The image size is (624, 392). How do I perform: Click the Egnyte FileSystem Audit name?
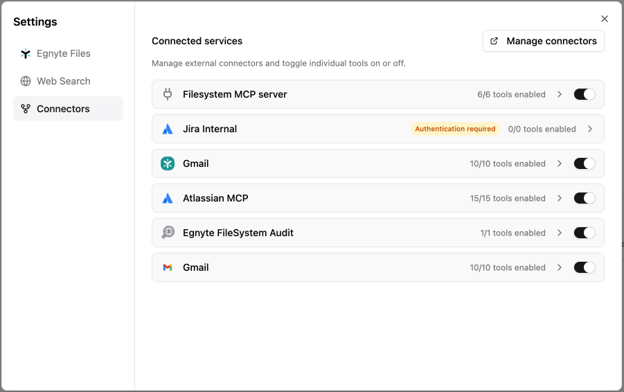(x=238, y=233)
